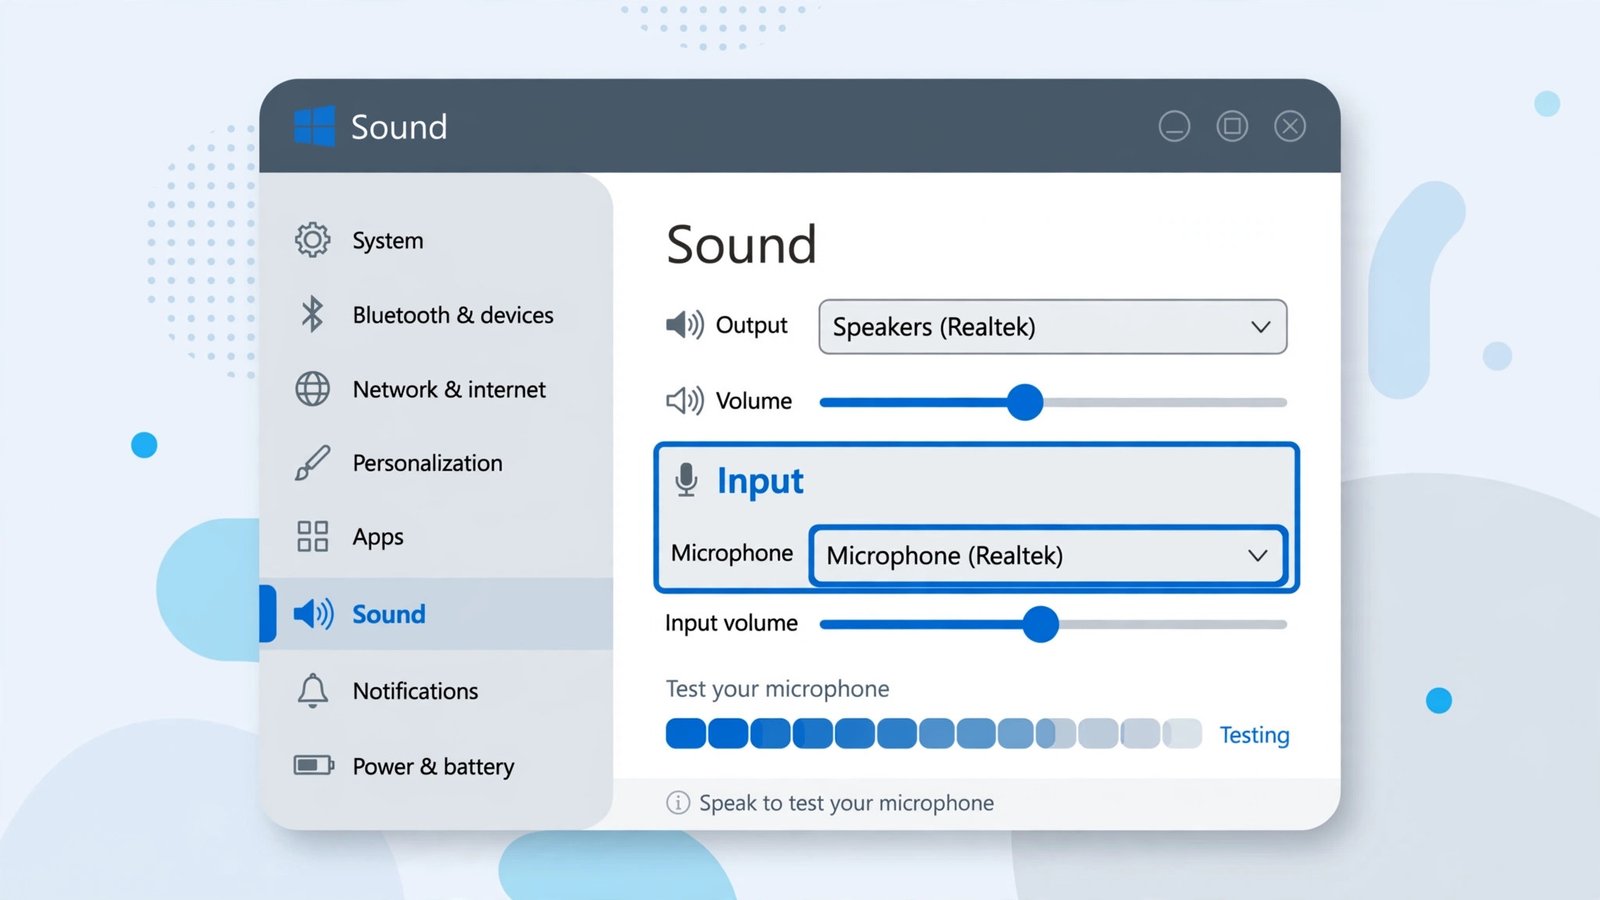The image size is (1600, 900).
Task: Click the Input volume slider handle
Action: [x=1041, y=624]
